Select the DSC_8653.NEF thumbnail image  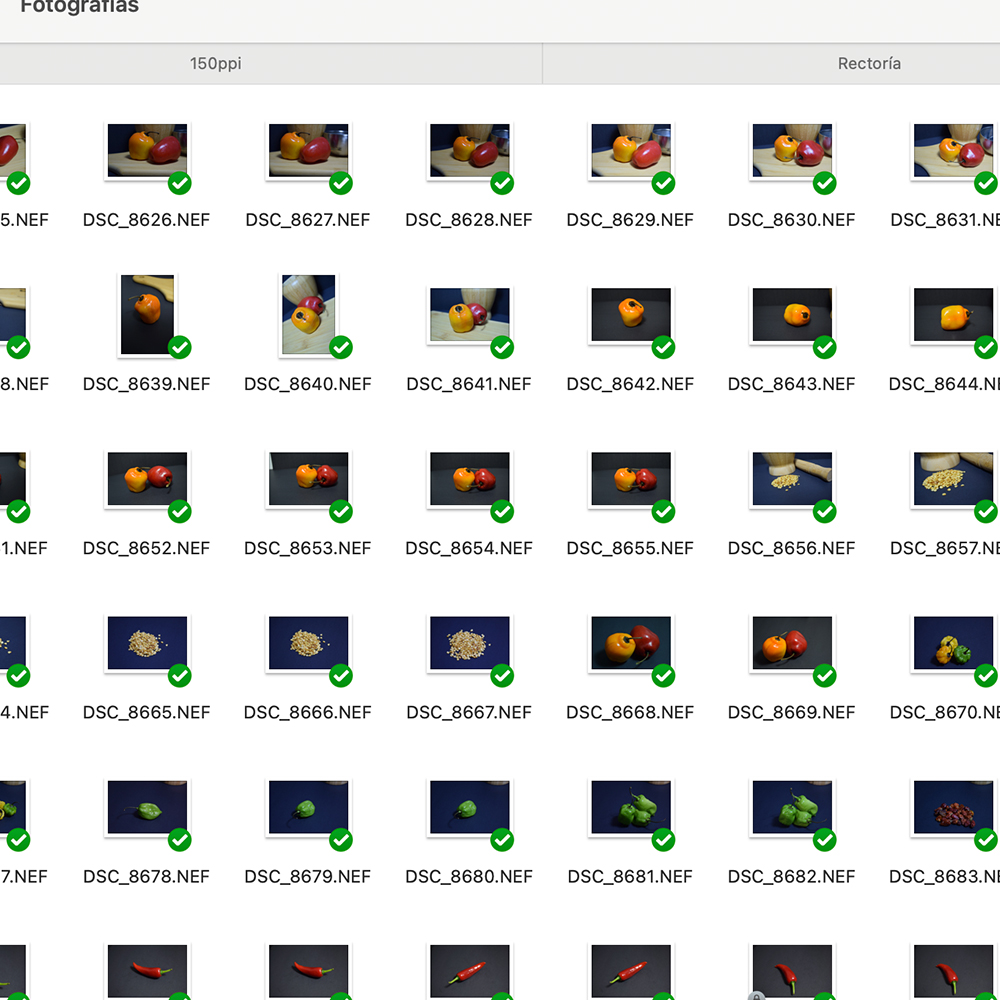click(309, 479)
